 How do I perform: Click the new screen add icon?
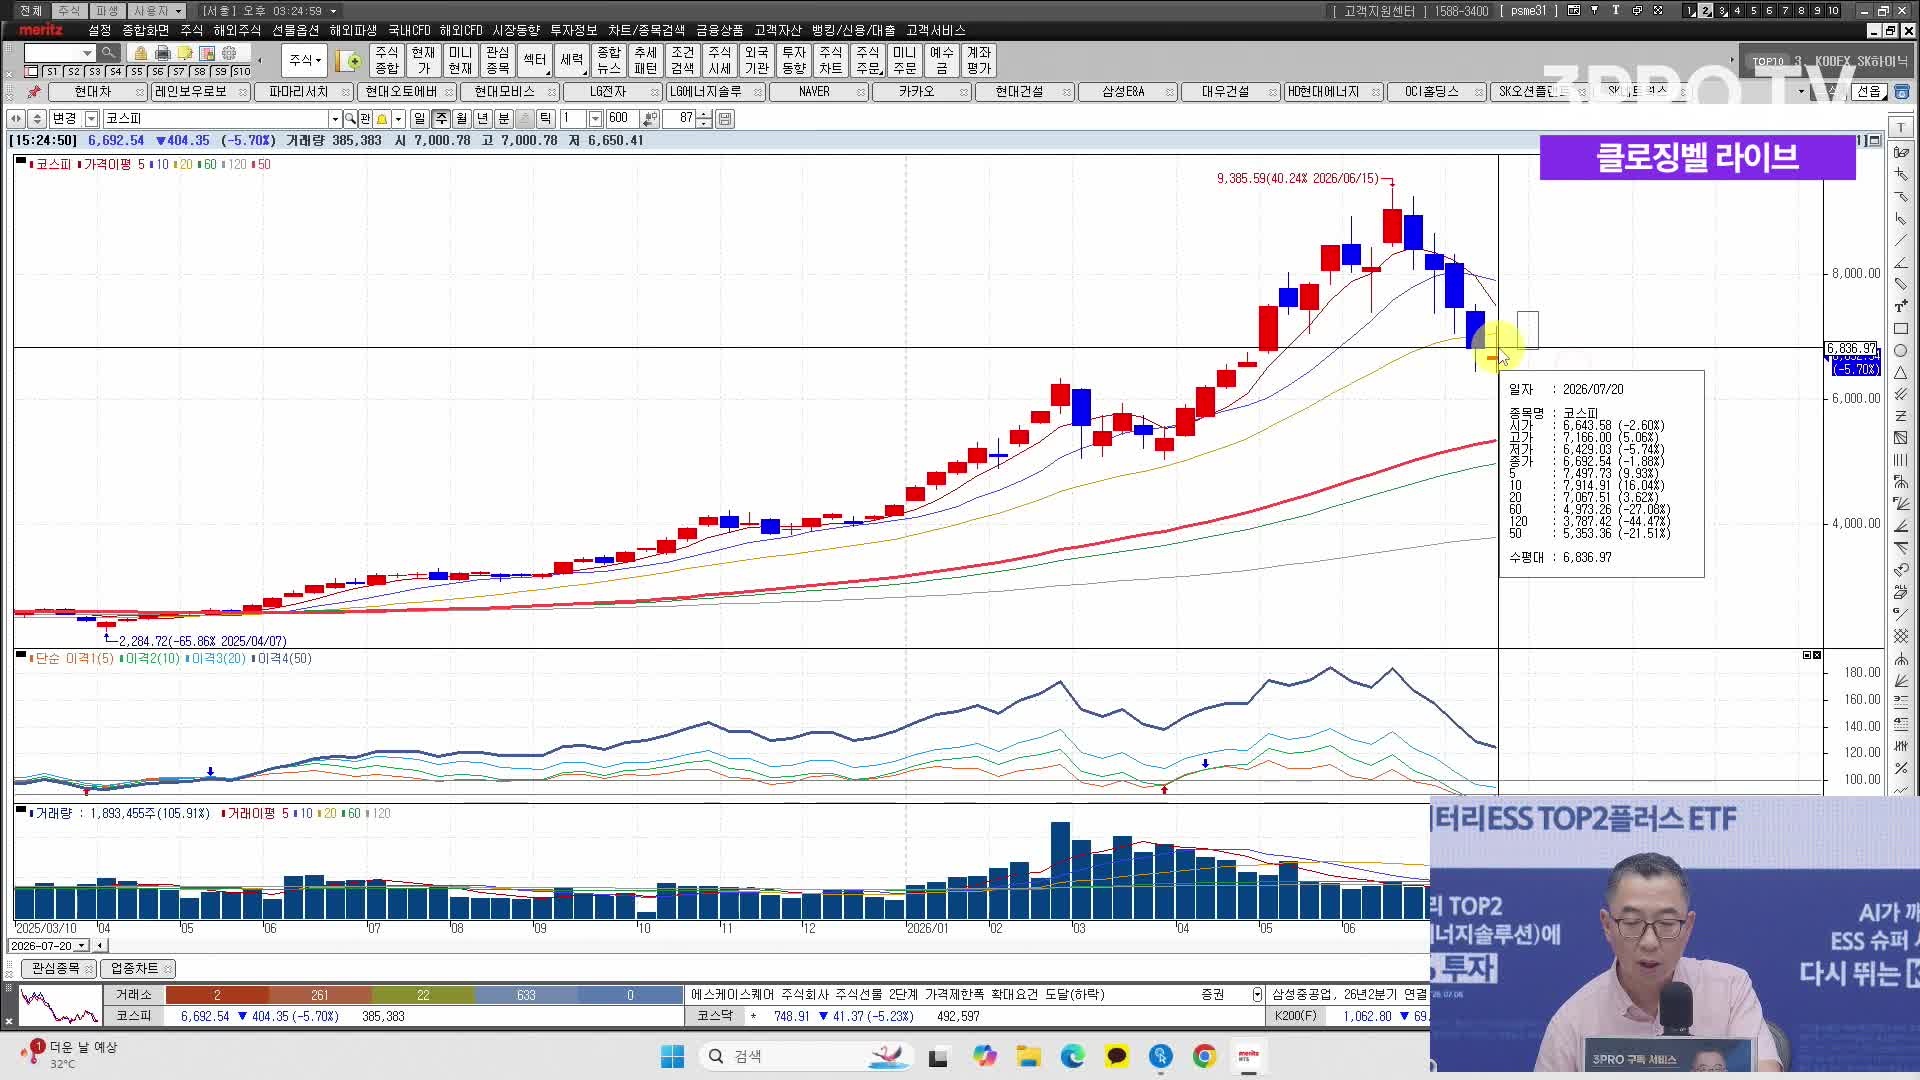click(349, 61)
